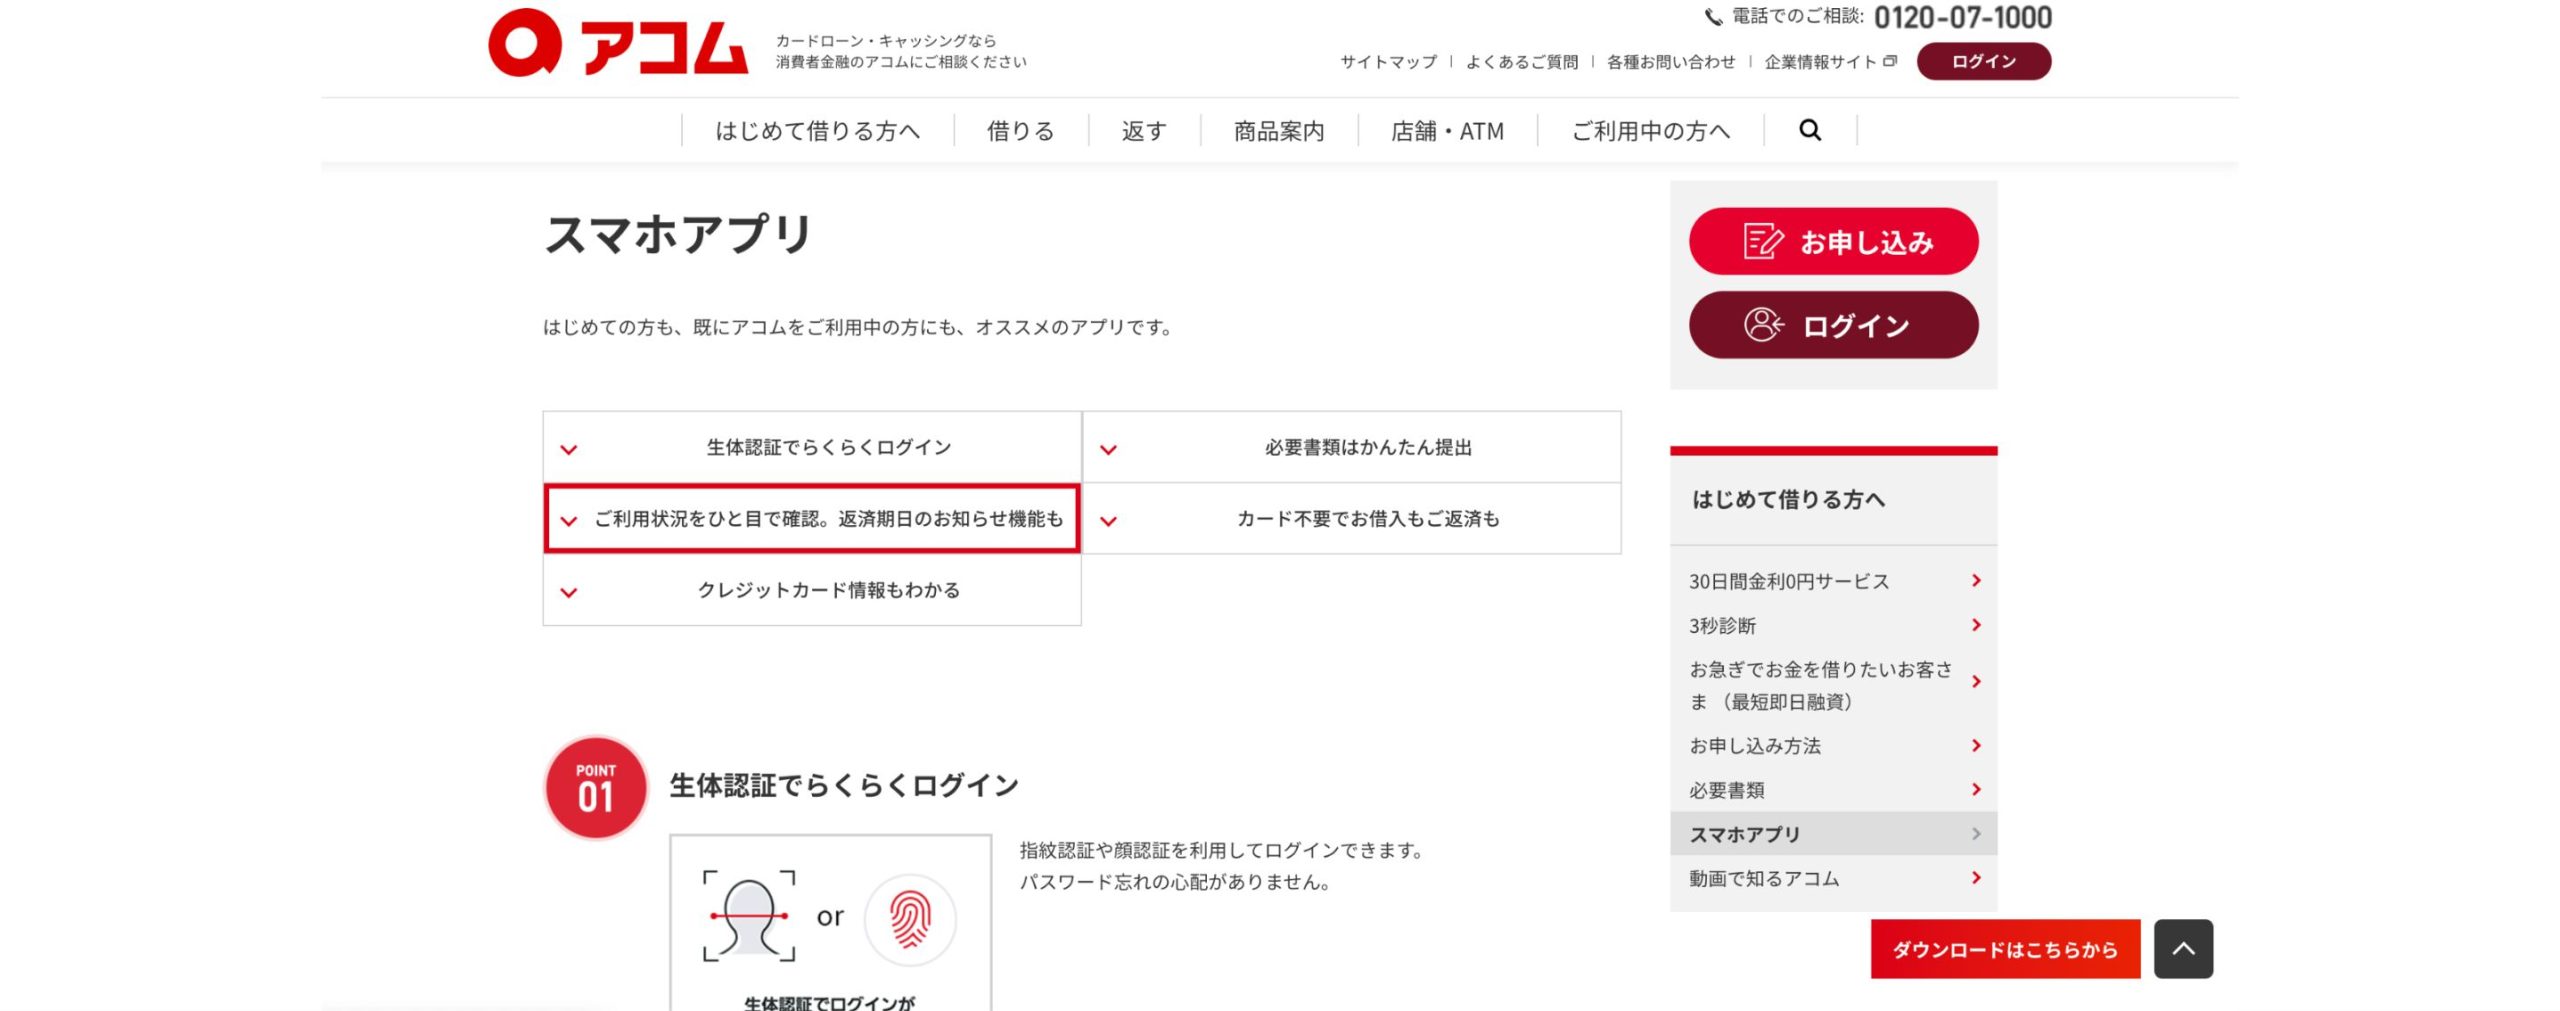Click phone number 0120-07-1000
2560x1011 pixels.
point(1962,17)
